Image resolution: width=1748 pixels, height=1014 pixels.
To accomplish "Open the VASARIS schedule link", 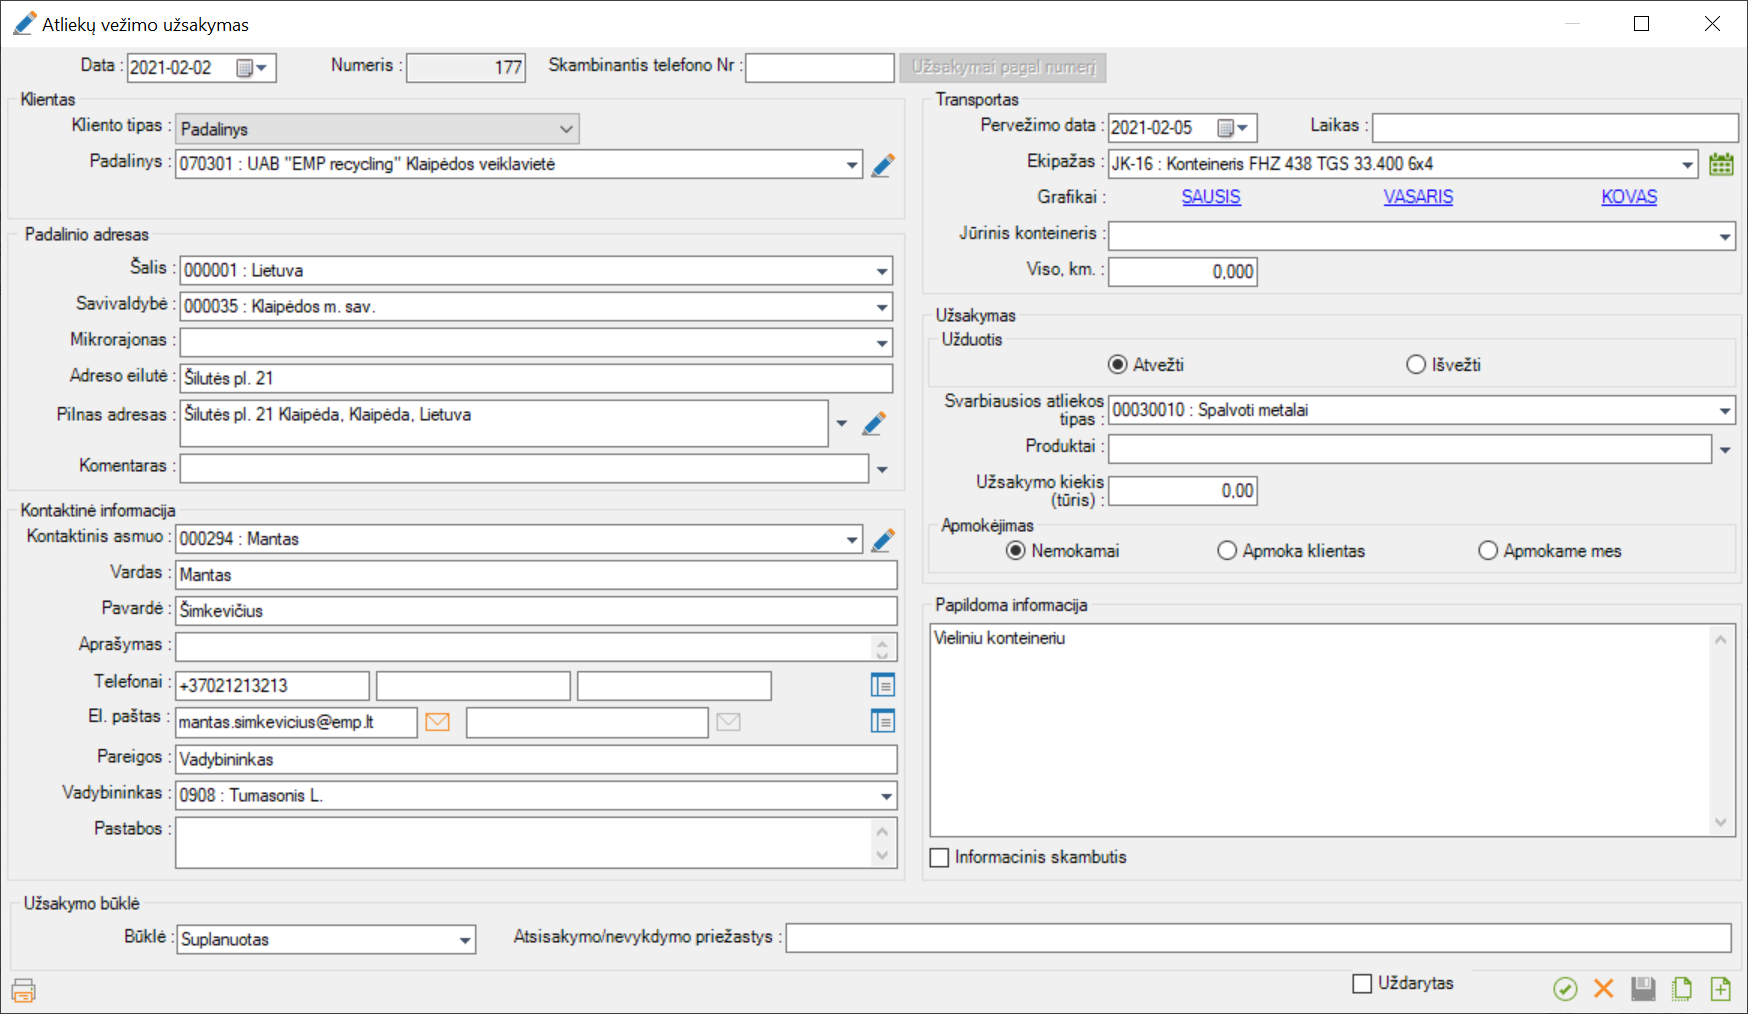I will (x=1418, y=197).
